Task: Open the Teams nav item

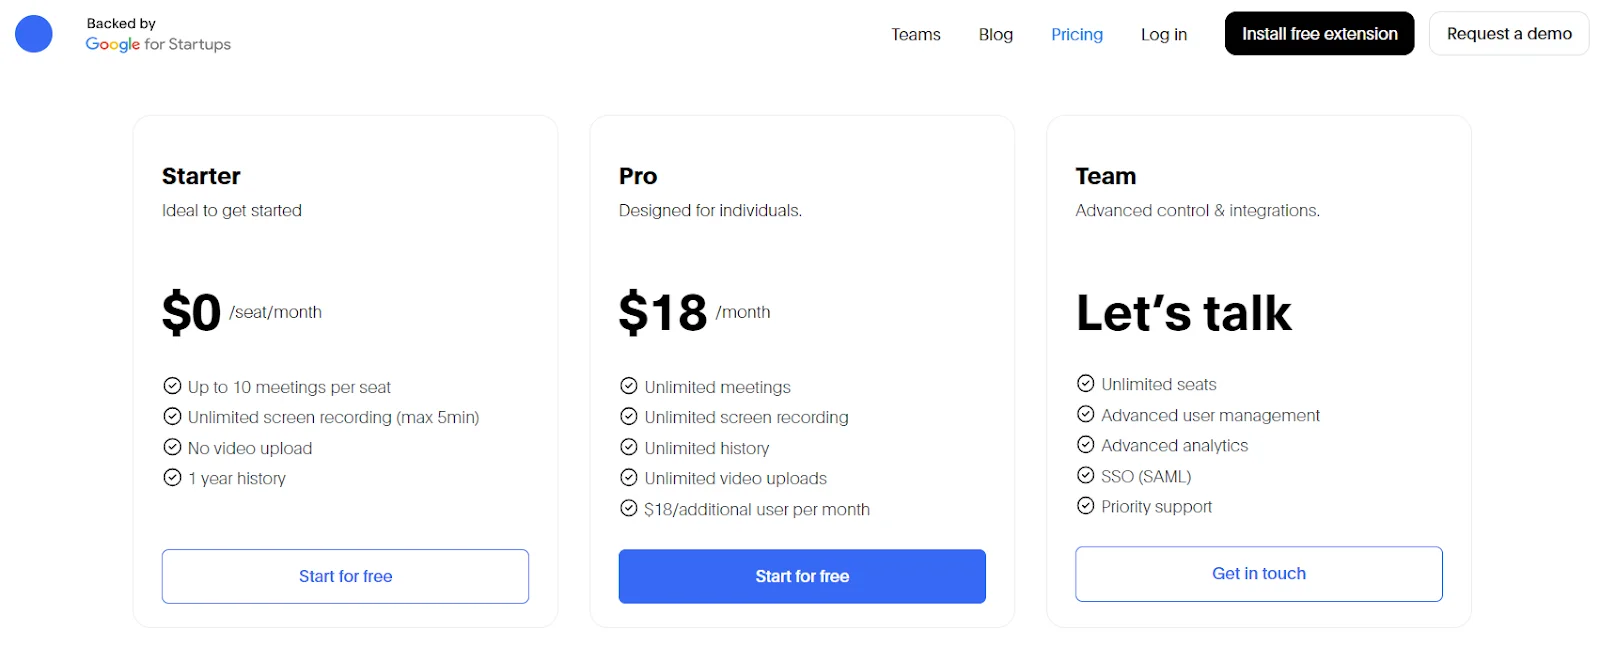Action: 916,34
